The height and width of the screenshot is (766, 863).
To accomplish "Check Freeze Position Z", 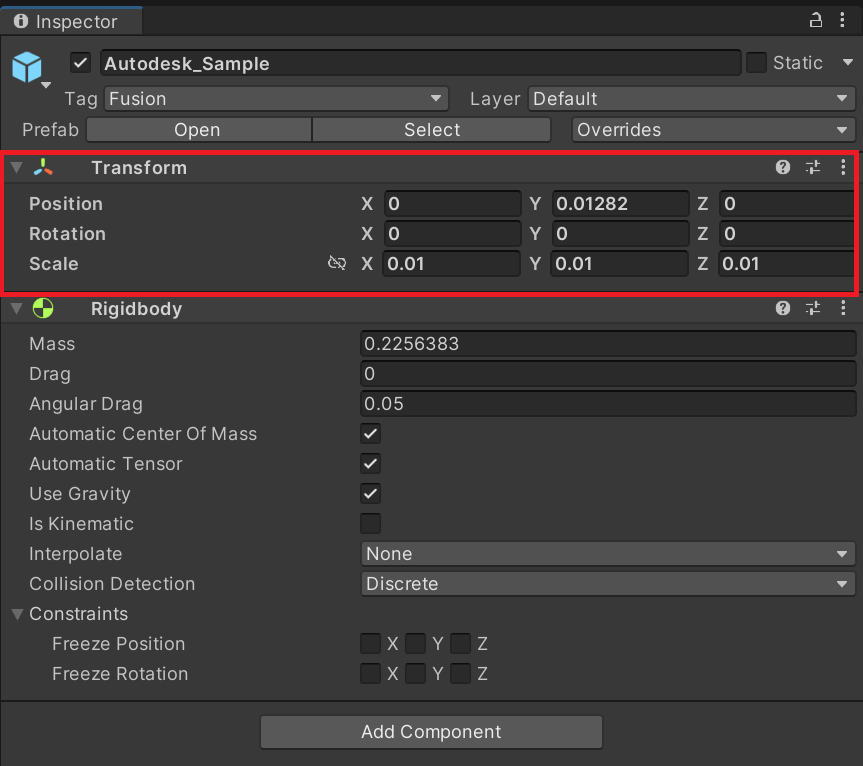I will (460, 643).
